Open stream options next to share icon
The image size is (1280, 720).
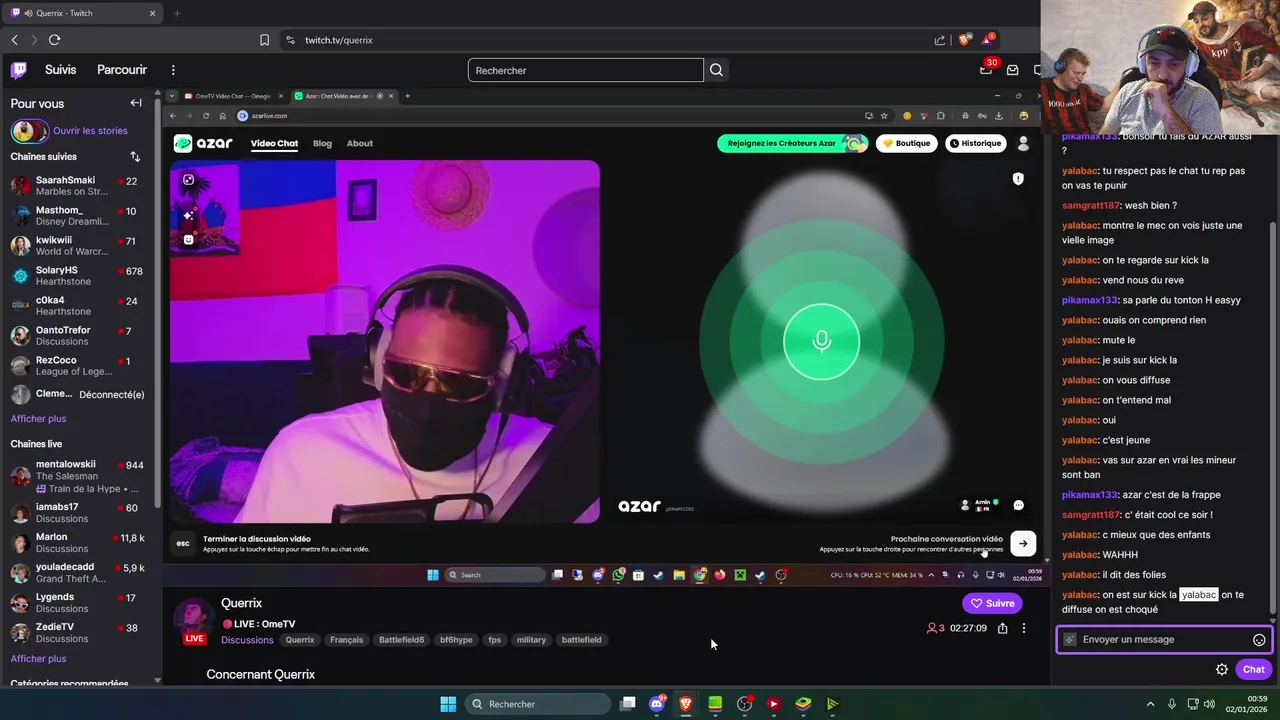click(1023, 628)
